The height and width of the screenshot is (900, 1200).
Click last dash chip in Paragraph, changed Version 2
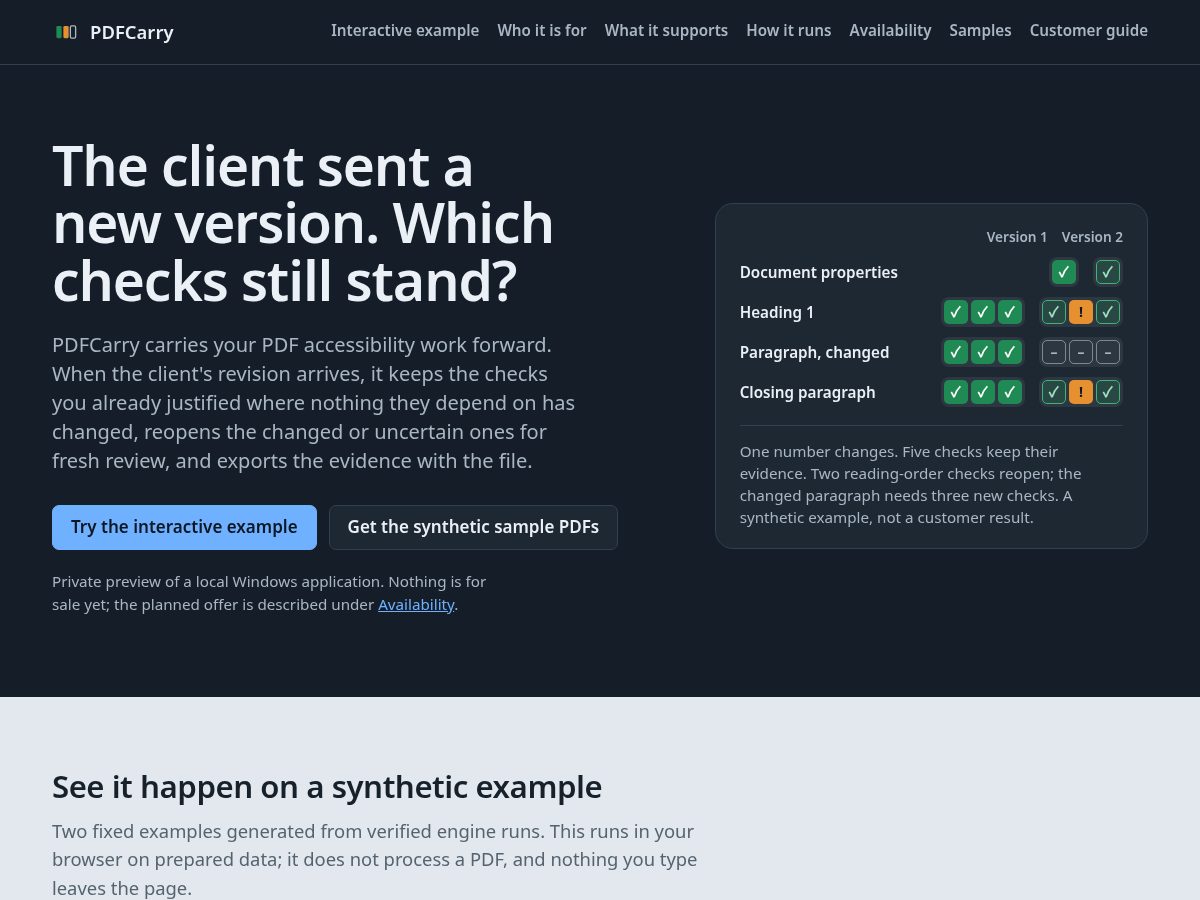[1108, 352]
